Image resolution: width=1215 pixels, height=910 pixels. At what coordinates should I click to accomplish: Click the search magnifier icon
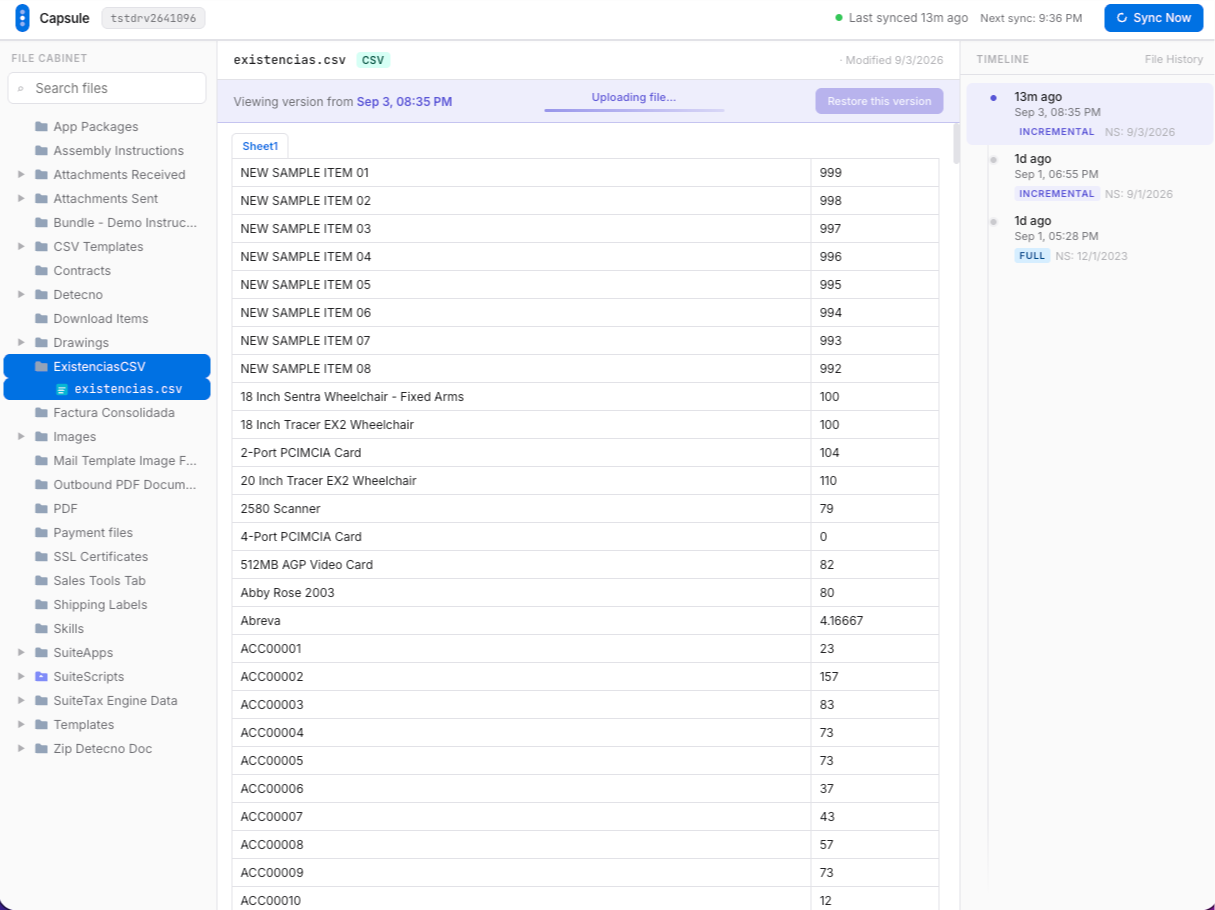pyautogui.click(x=21, y=89)
